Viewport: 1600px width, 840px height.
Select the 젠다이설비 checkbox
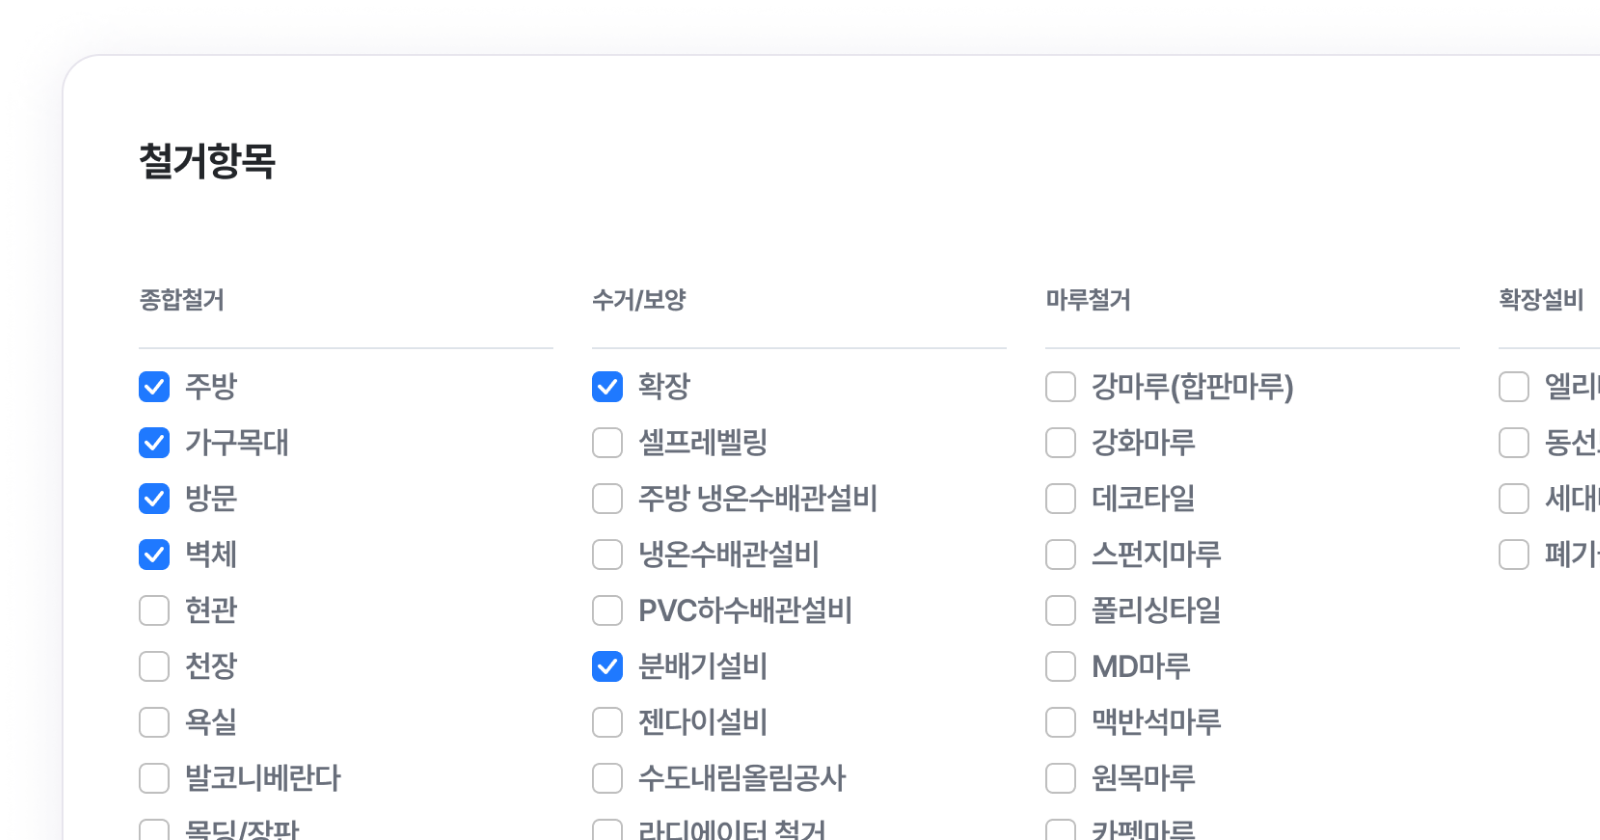(x=607, y=723)
